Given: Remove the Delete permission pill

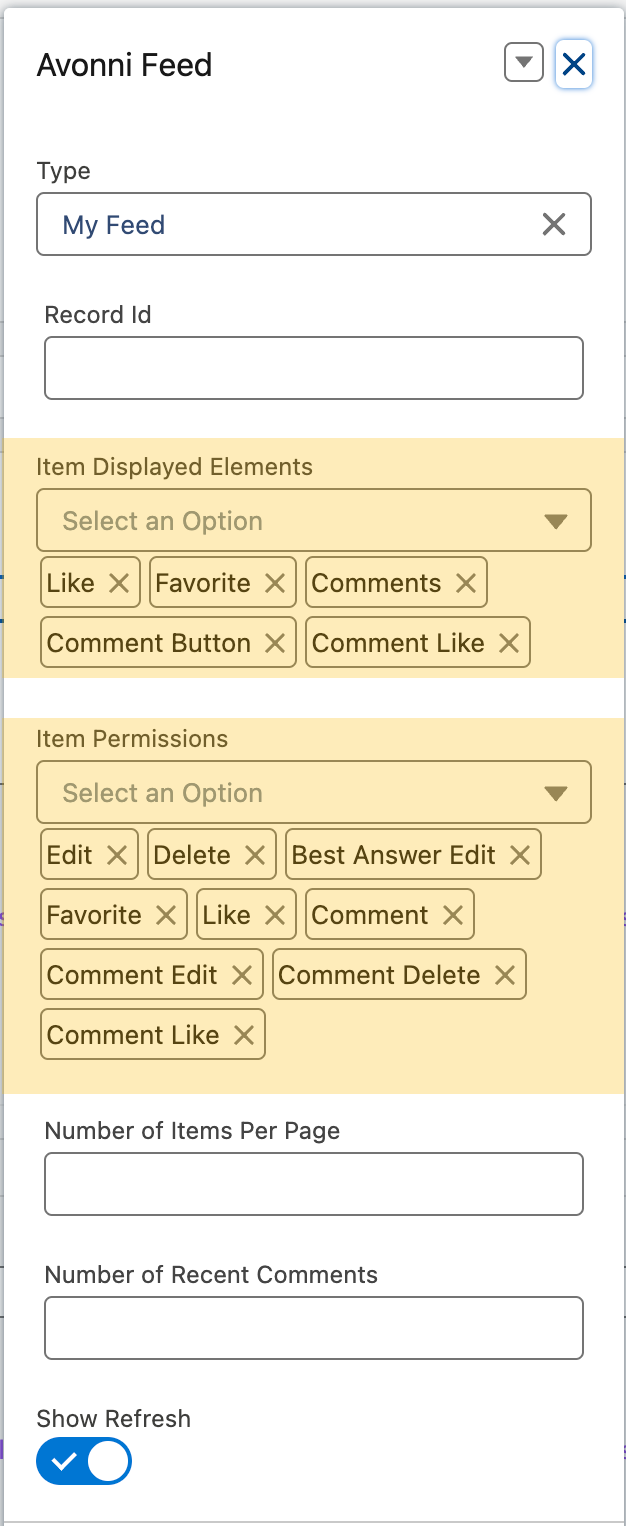Looking at the screenshot, I should pos(255,856).
